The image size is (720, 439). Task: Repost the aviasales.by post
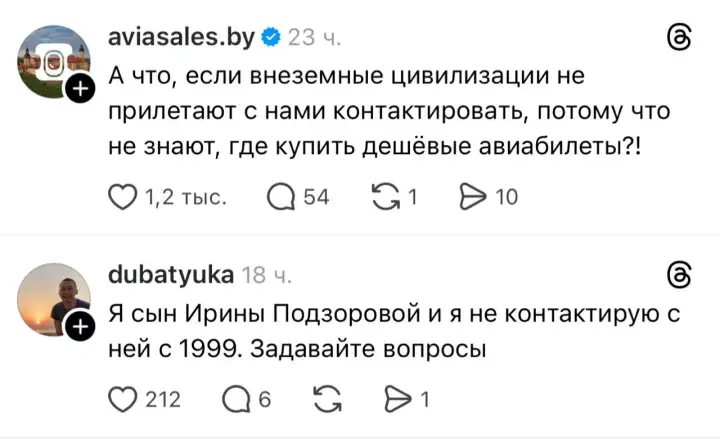coord(383,197)
